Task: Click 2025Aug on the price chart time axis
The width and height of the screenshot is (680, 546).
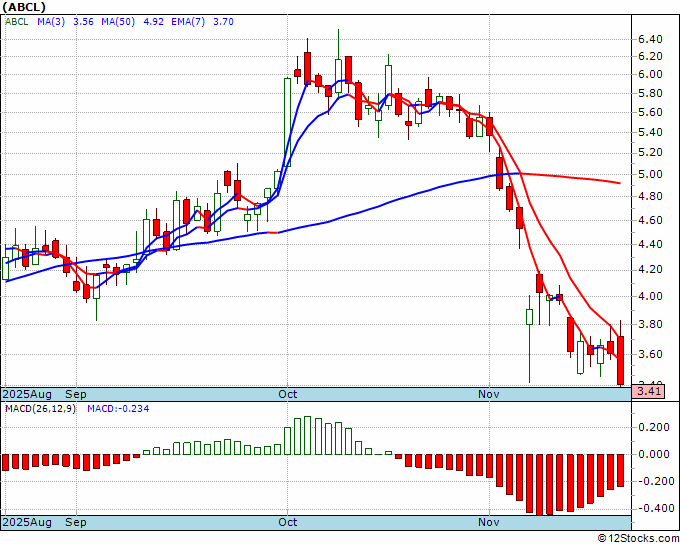Action: click(x=27, y=394)
